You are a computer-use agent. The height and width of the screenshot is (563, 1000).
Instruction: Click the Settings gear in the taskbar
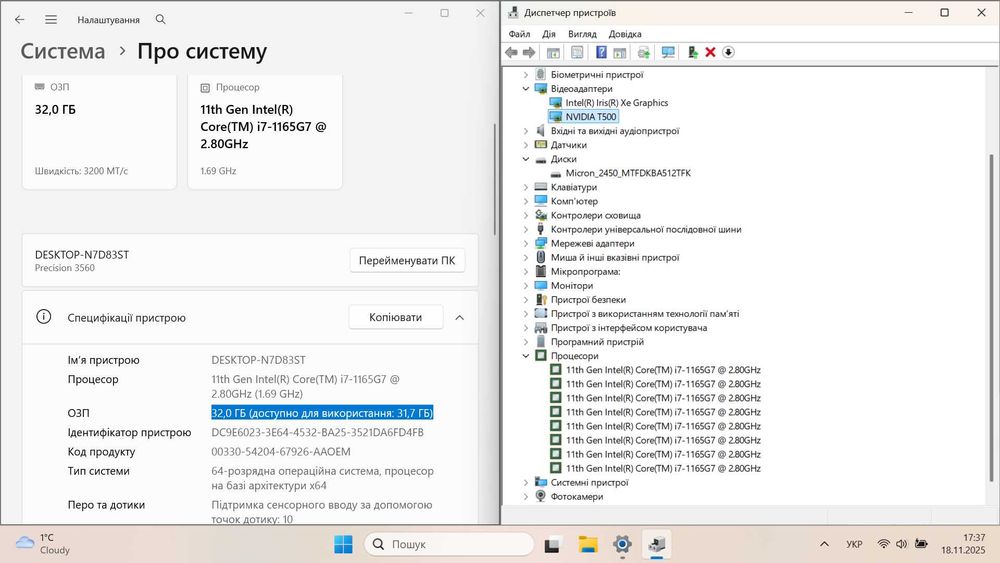click(622, 544)
